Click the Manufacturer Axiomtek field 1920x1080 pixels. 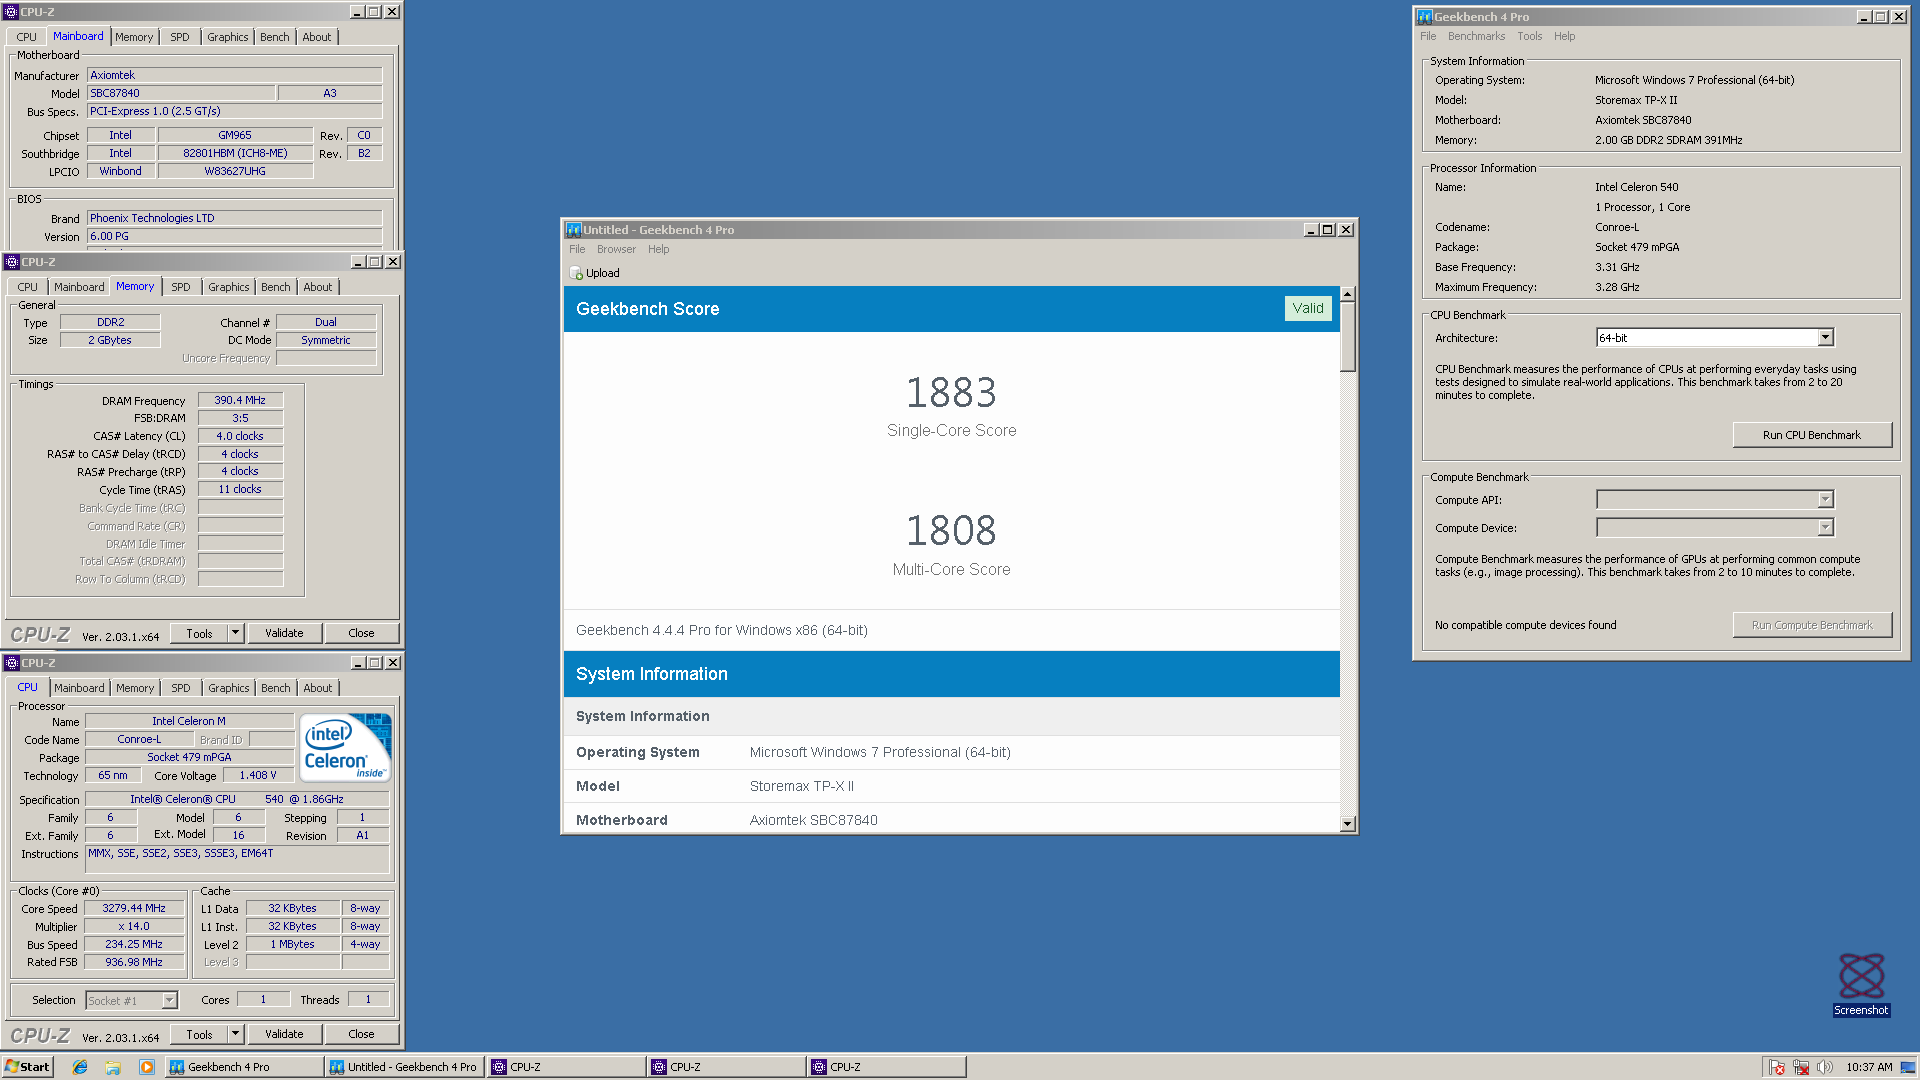point(235,75)
